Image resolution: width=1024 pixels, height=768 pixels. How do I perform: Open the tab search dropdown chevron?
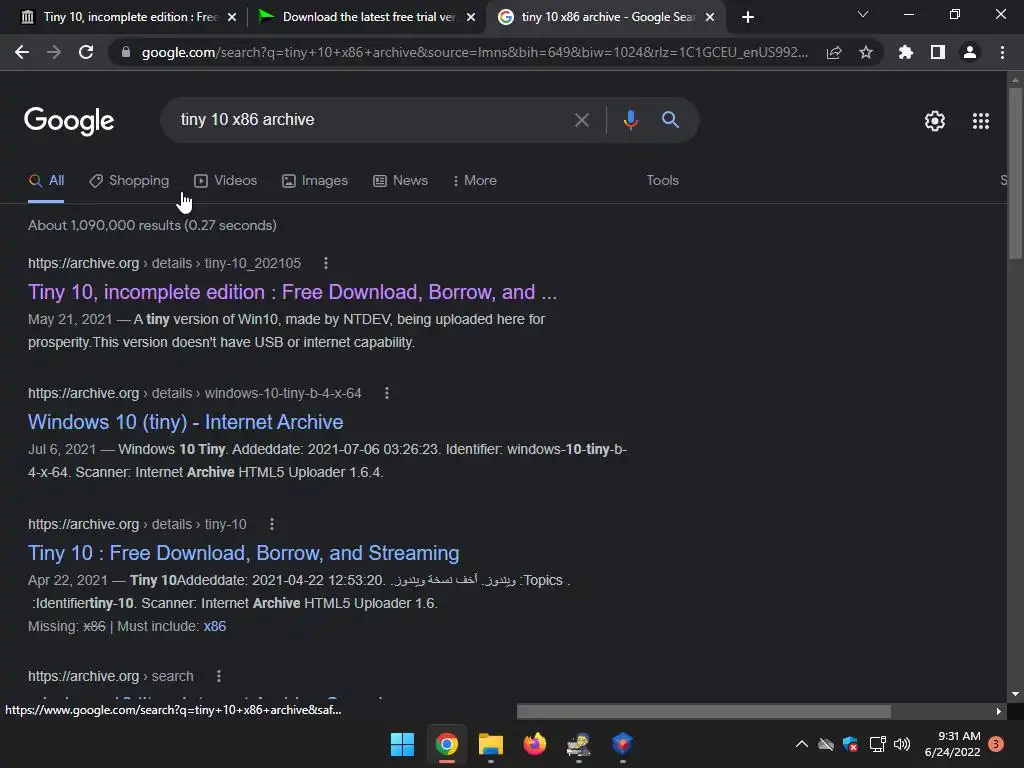(863, 14)
